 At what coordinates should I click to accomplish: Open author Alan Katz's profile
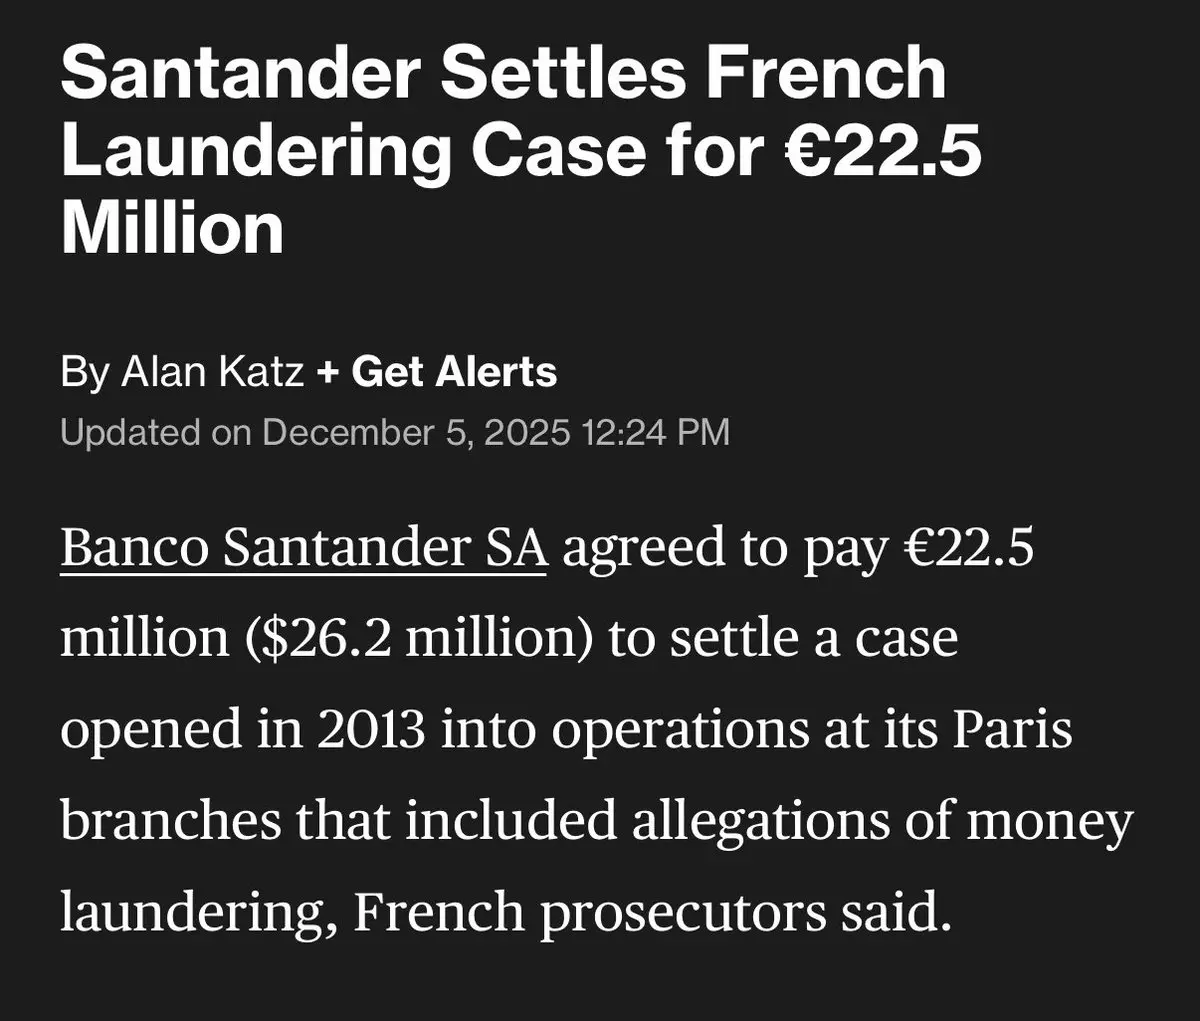click(x=213, y=372)
